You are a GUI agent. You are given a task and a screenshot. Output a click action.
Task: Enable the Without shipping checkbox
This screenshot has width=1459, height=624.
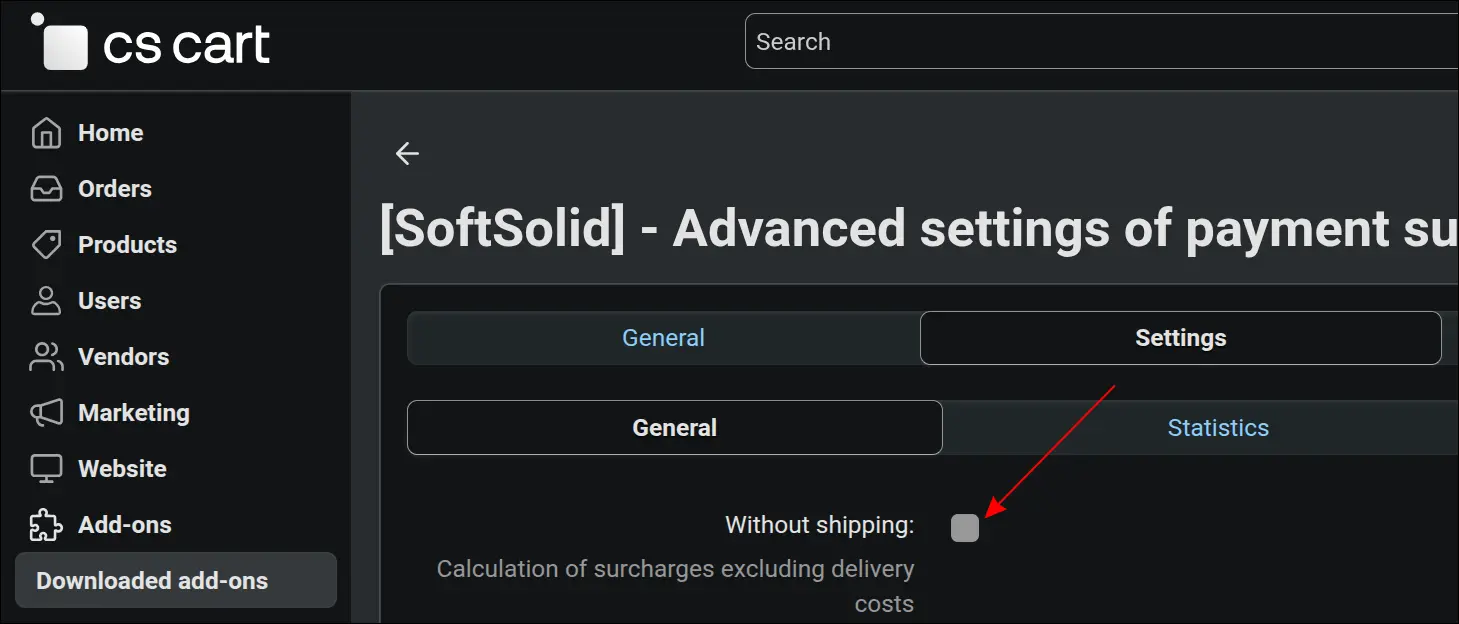coord(965,528)
